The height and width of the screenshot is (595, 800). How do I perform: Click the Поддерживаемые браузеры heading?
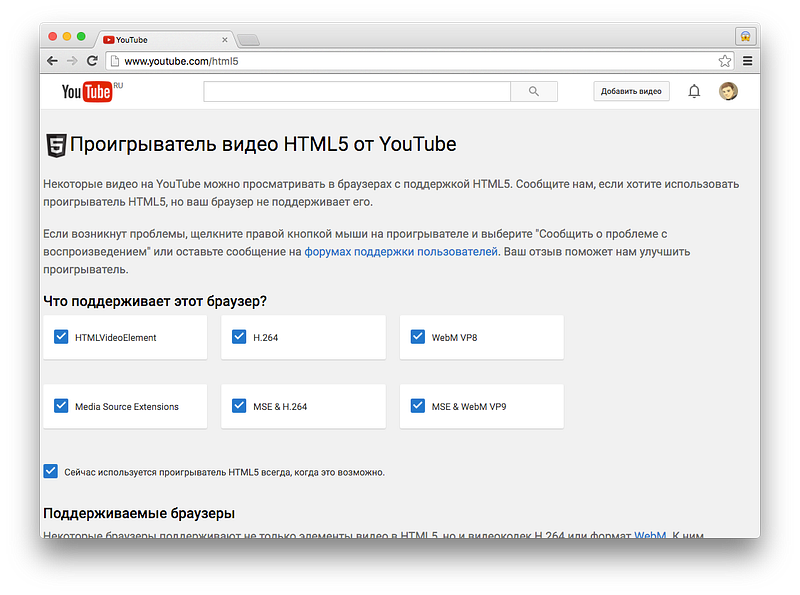139,513
